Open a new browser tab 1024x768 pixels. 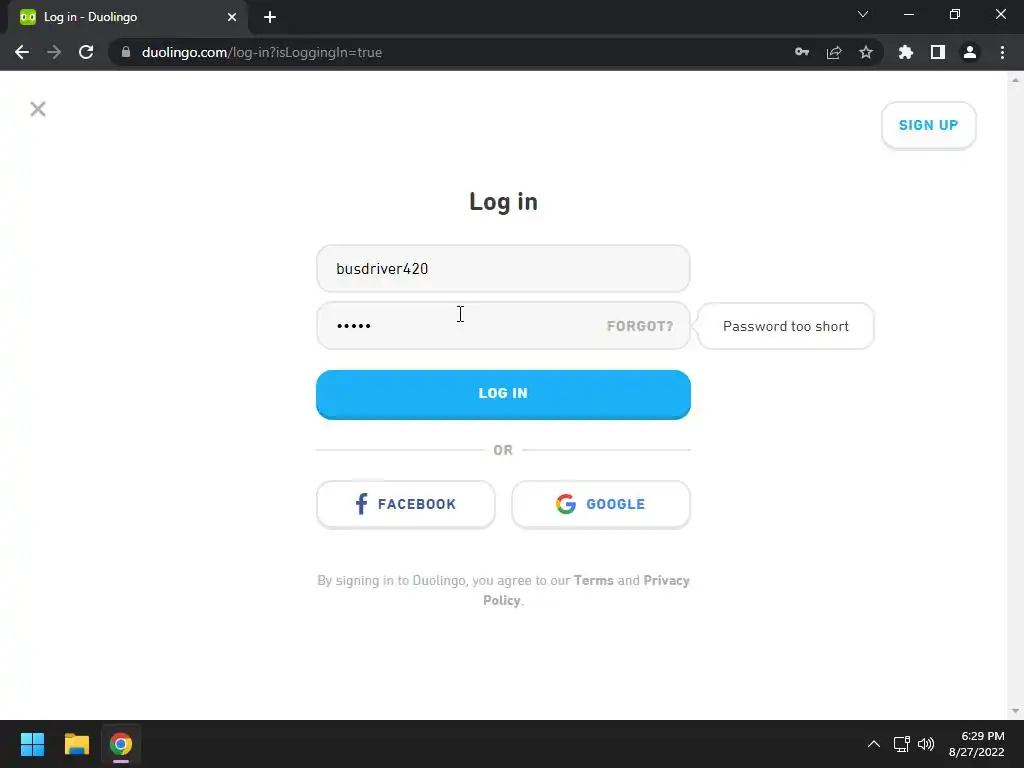270,17
